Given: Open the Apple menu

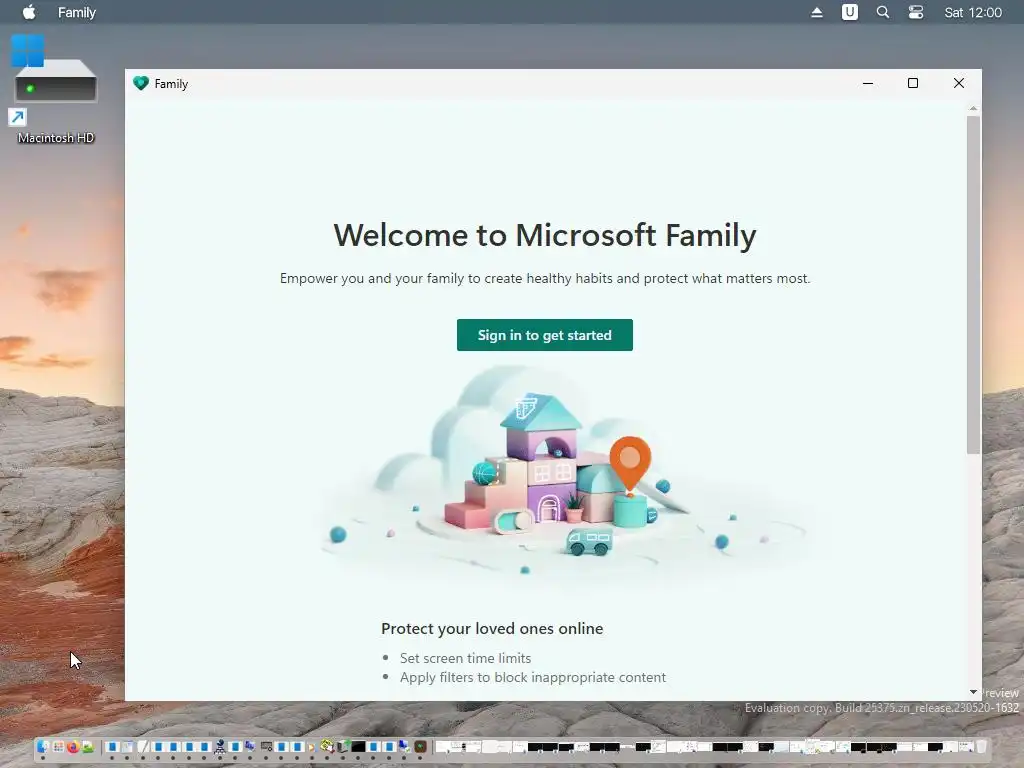Looking at the screenshot, I should (x=29, y=12).
